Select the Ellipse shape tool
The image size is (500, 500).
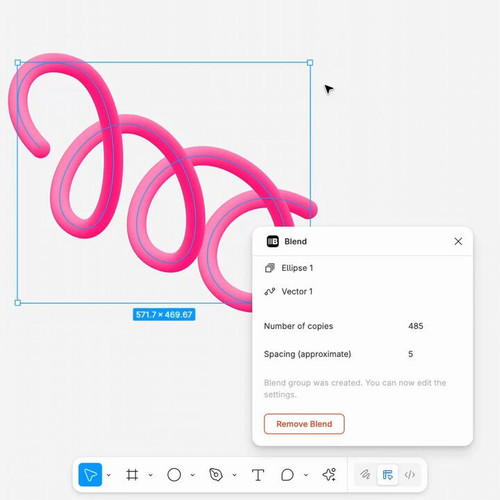(x=174, y=475)
